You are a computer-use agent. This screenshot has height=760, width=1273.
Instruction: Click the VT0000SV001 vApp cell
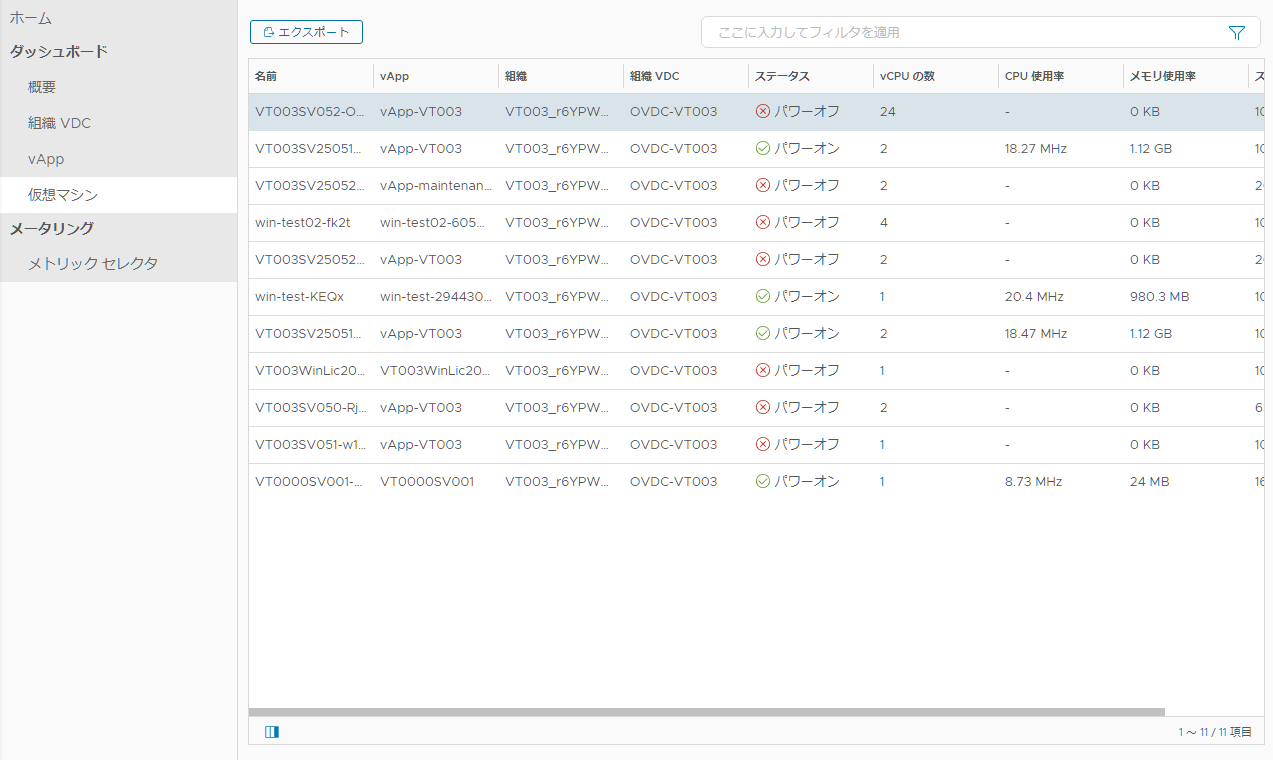pos(427,482)
